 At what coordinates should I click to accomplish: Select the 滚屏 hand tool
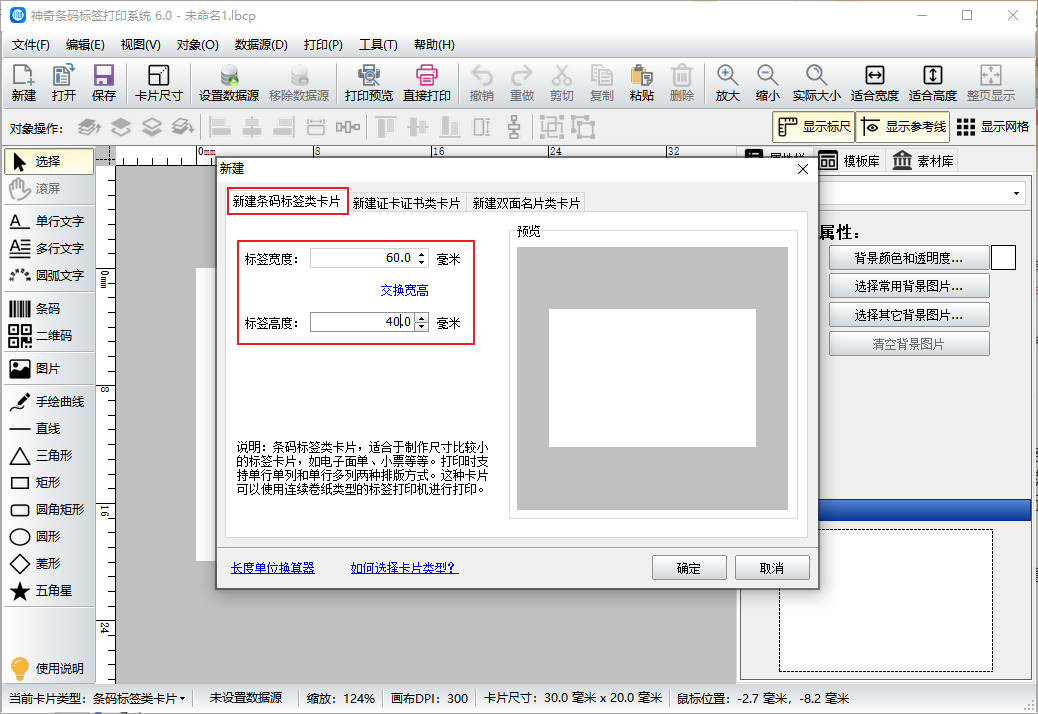point(49,189)
